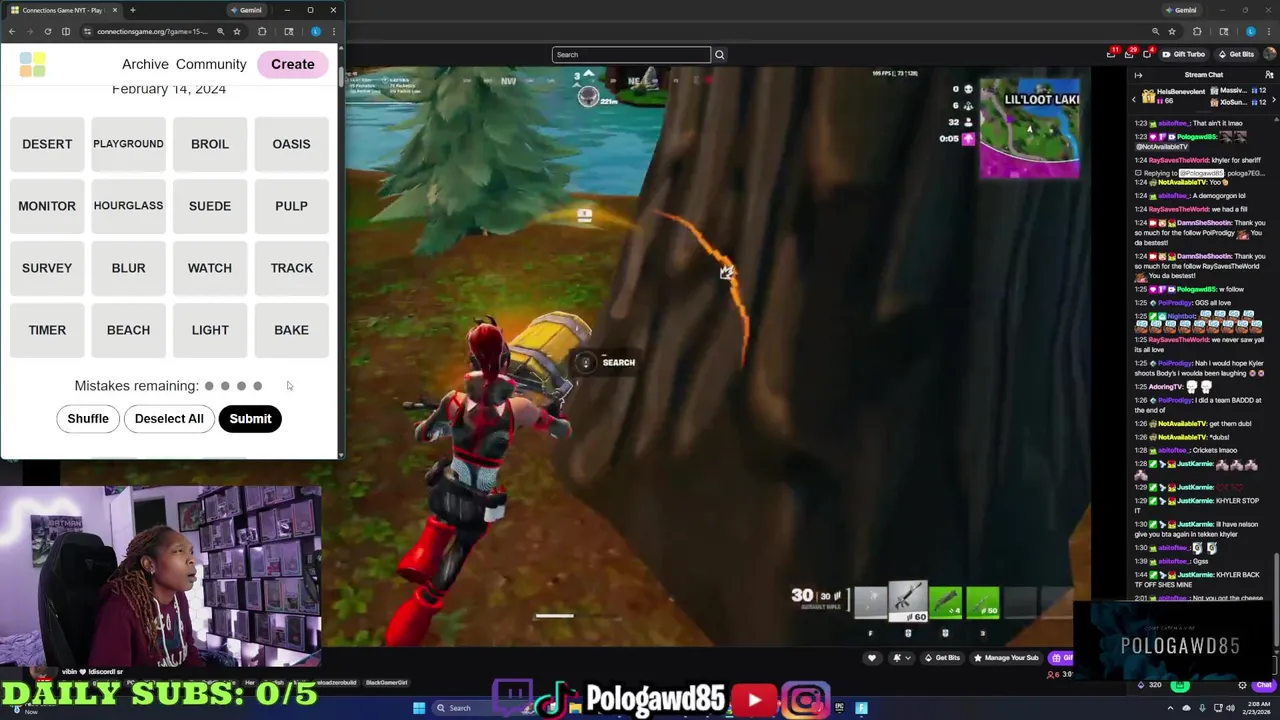Open the Archive page
1280x720 pixels.
[x=145, y=64]
